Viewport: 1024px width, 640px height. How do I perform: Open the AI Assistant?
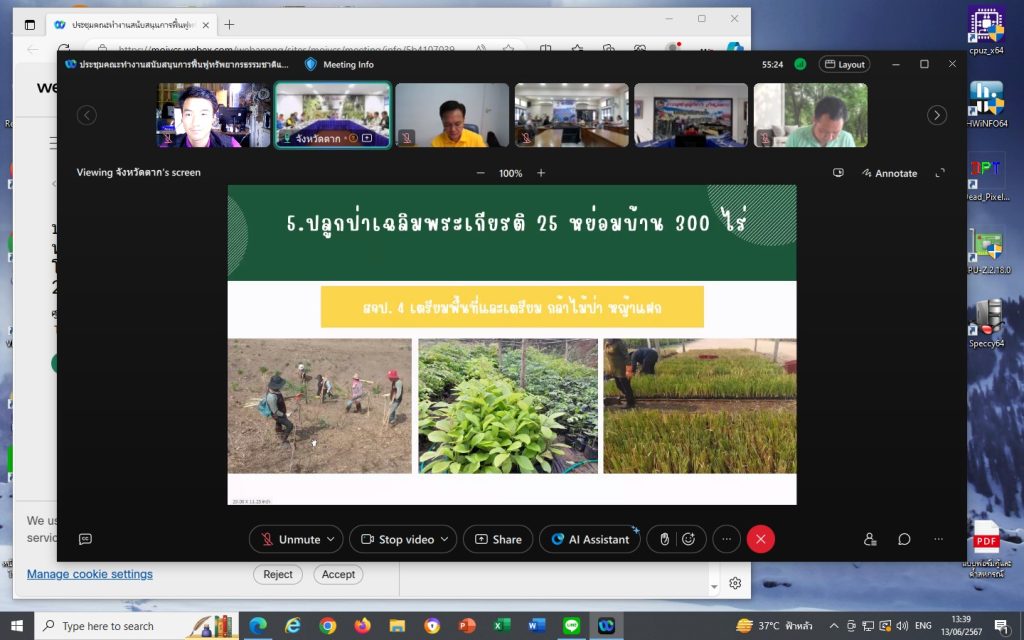point(590,539)
